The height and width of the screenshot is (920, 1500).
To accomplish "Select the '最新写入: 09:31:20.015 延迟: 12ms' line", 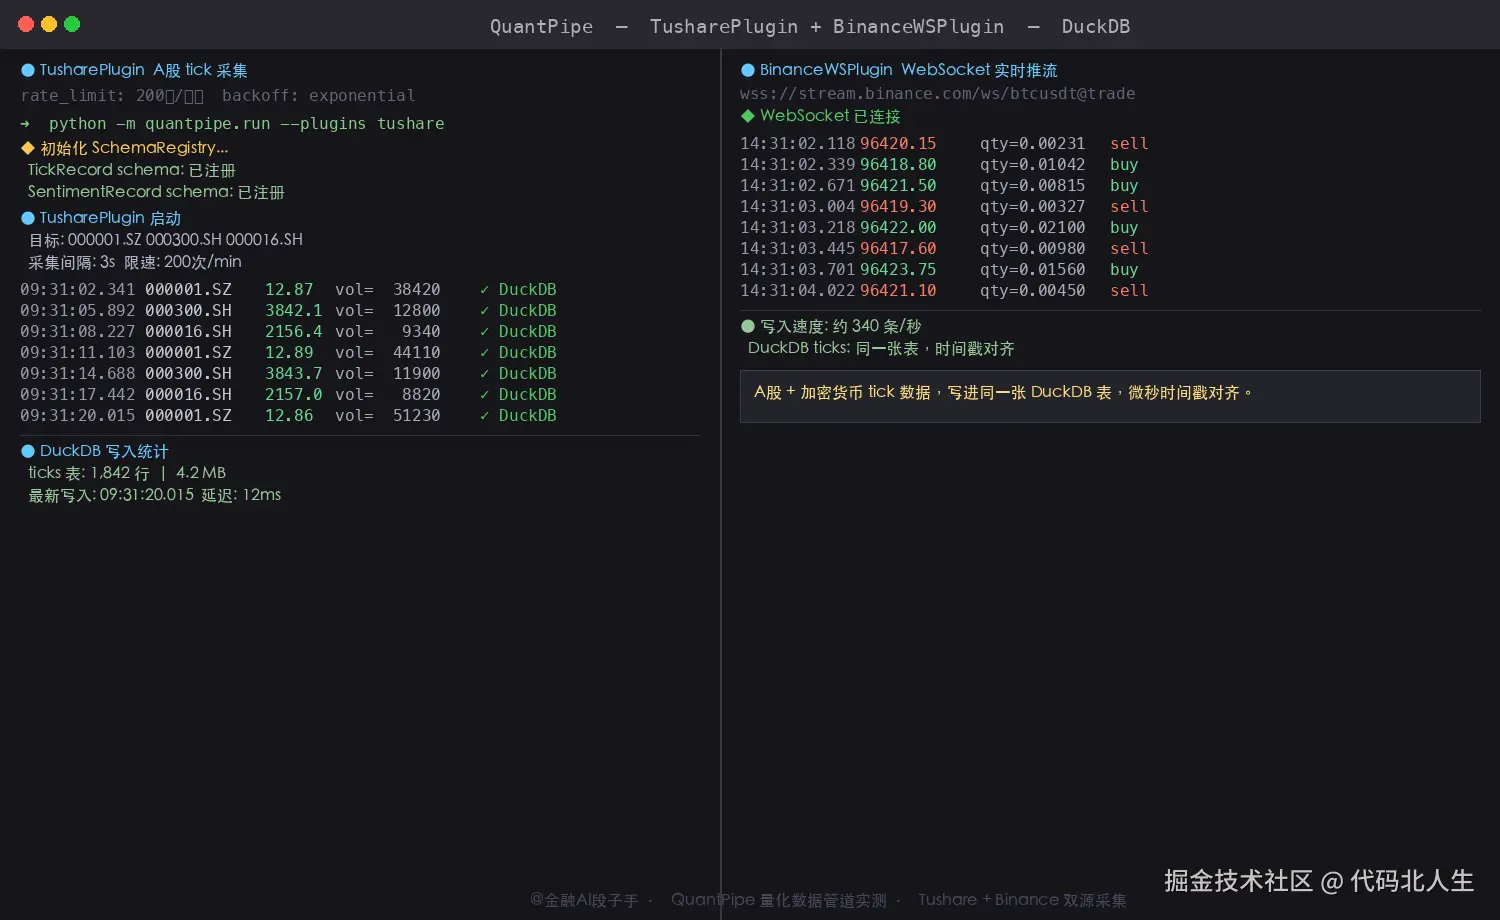I will pyautogui.click(x=155, y=495).
